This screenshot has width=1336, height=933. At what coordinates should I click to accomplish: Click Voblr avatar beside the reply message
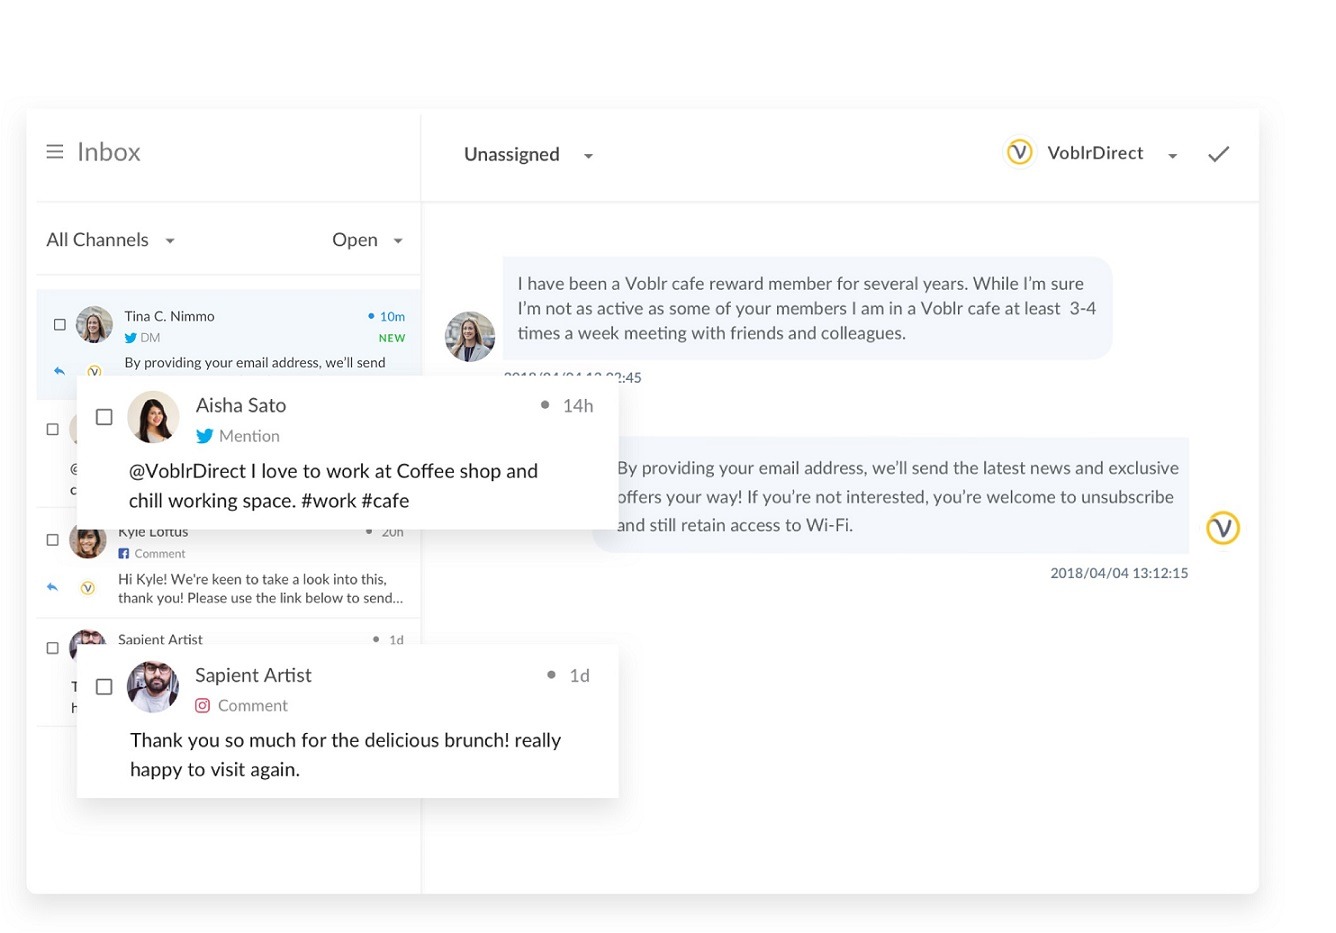tap(1222, 528)
